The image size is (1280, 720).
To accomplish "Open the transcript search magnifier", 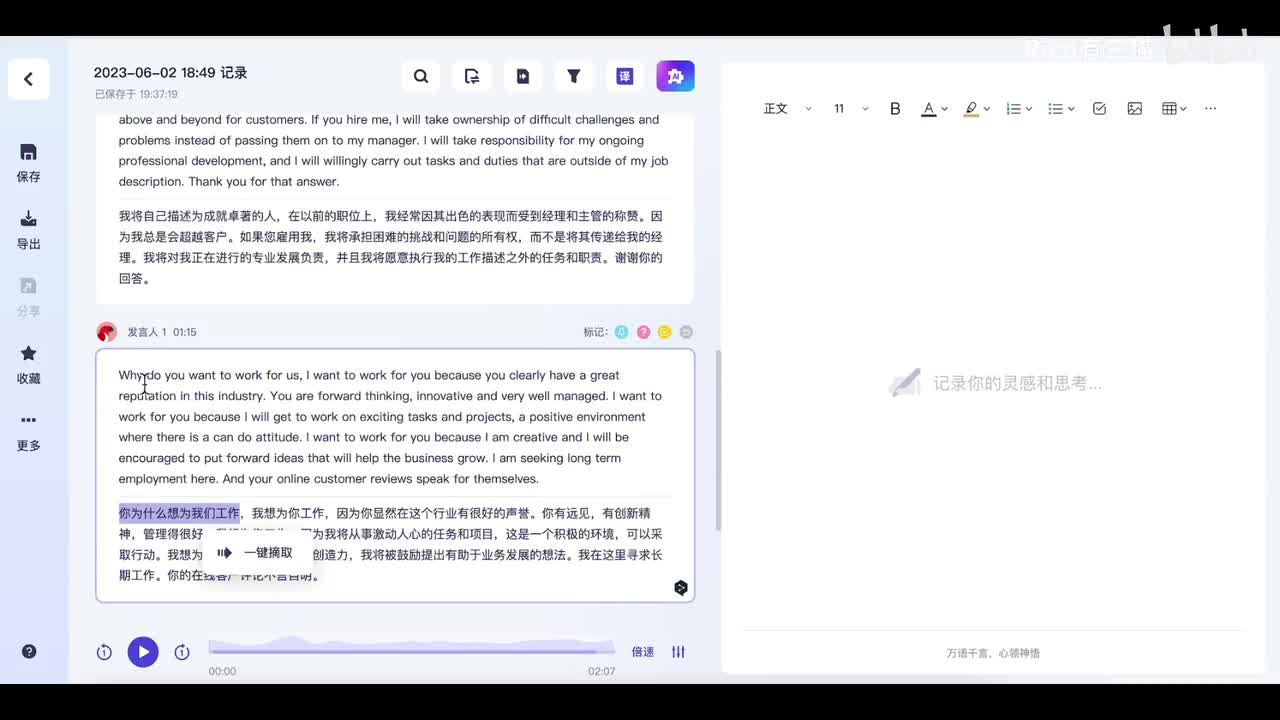I will pyautogui.click(x=421, y=76).
